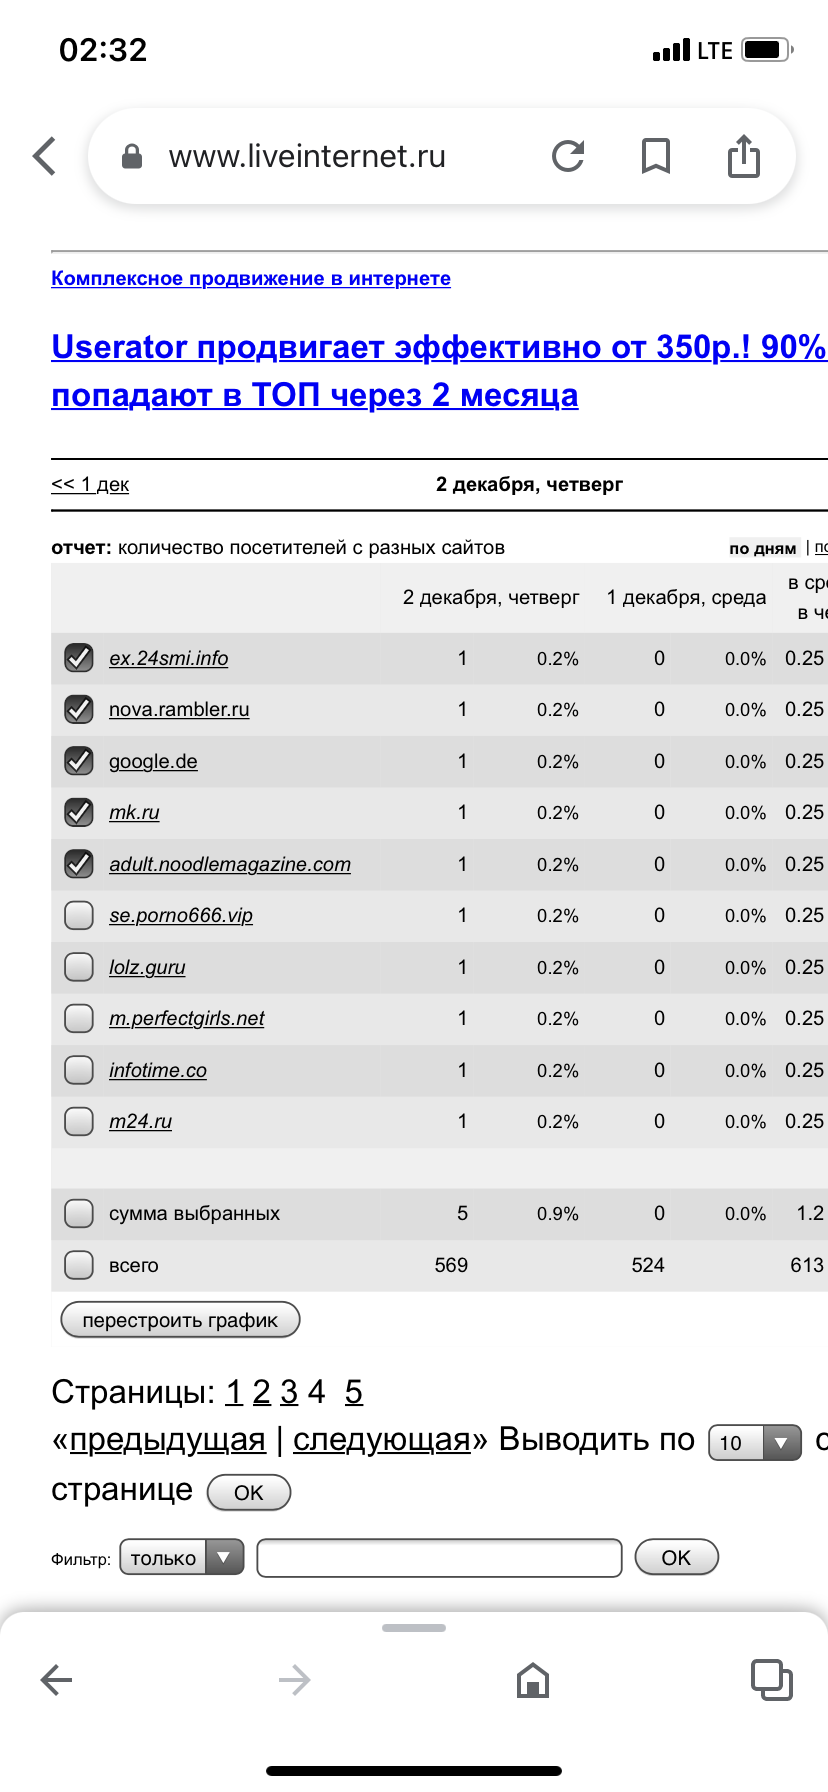Tick the m24.ru checkbox
Image resolution: width=828 pixels, height=1792 pixels.
coord(79,1121)
